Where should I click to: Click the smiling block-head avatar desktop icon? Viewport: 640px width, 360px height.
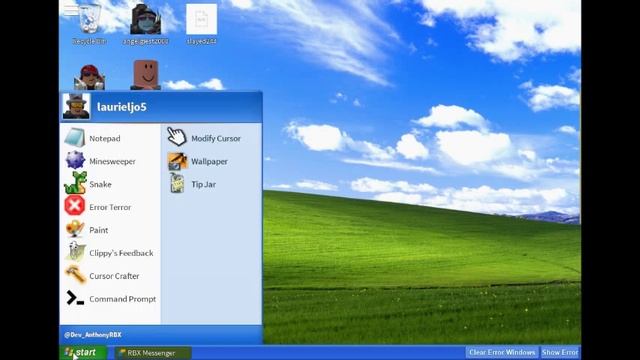click(146, 75)
